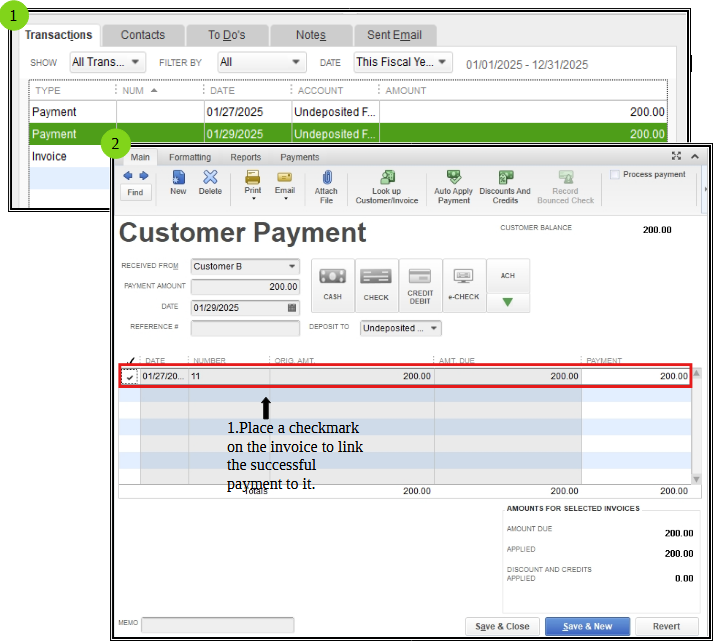
Task: Open the Deposit To account dropdown
Action: point(434,328)
